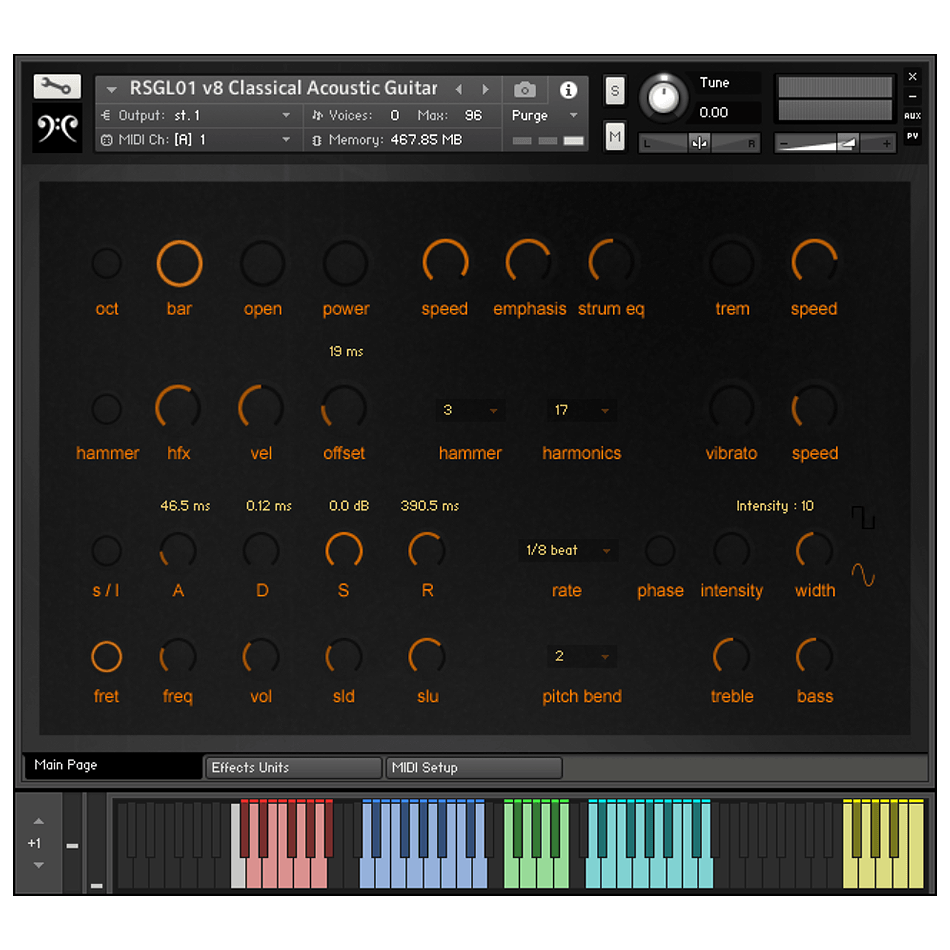Toggle the hammer on/off button
The image size is (950, 950).
[107, 409]
